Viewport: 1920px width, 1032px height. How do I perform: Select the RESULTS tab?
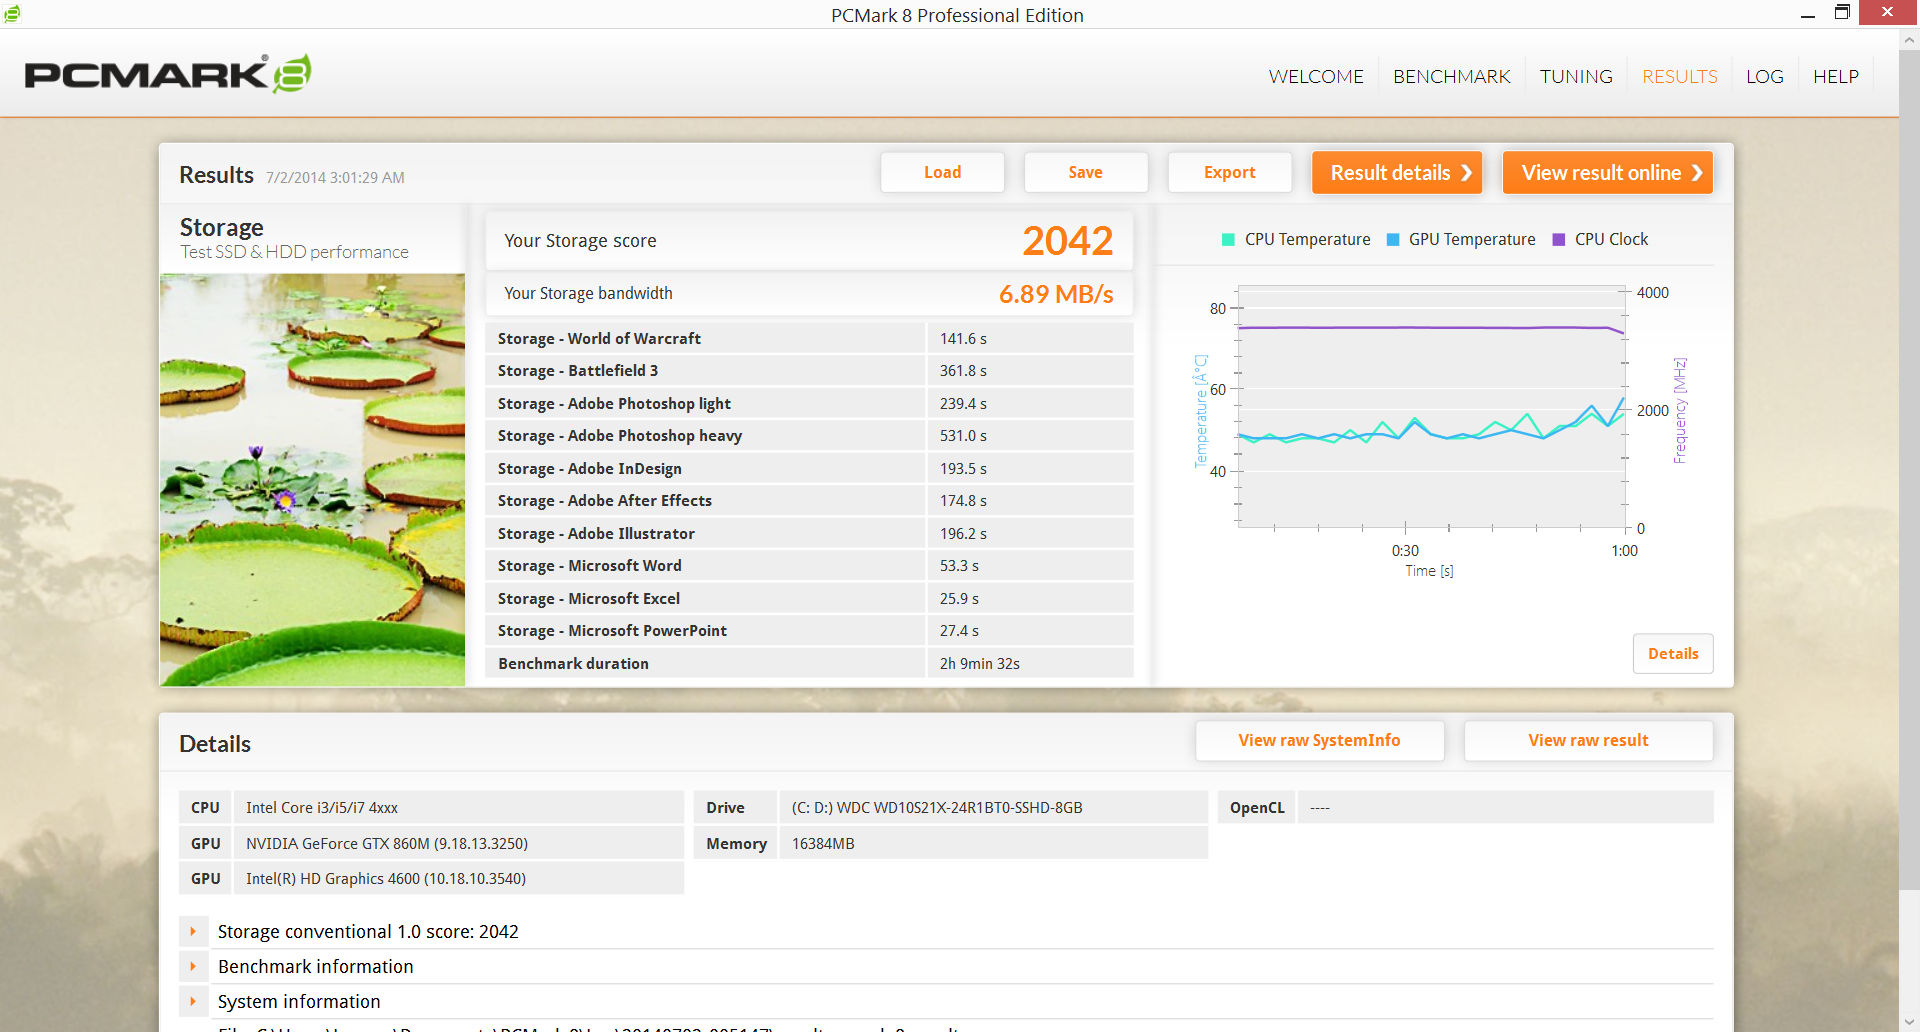click(x=1679, y=77)
